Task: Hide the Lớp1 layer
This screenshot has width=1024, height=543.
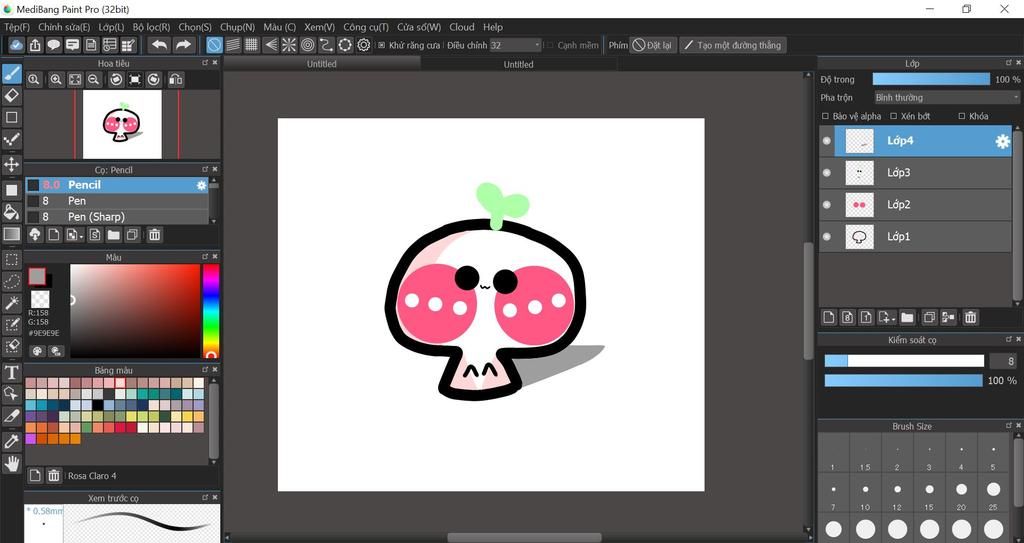Action: (827, 237)
